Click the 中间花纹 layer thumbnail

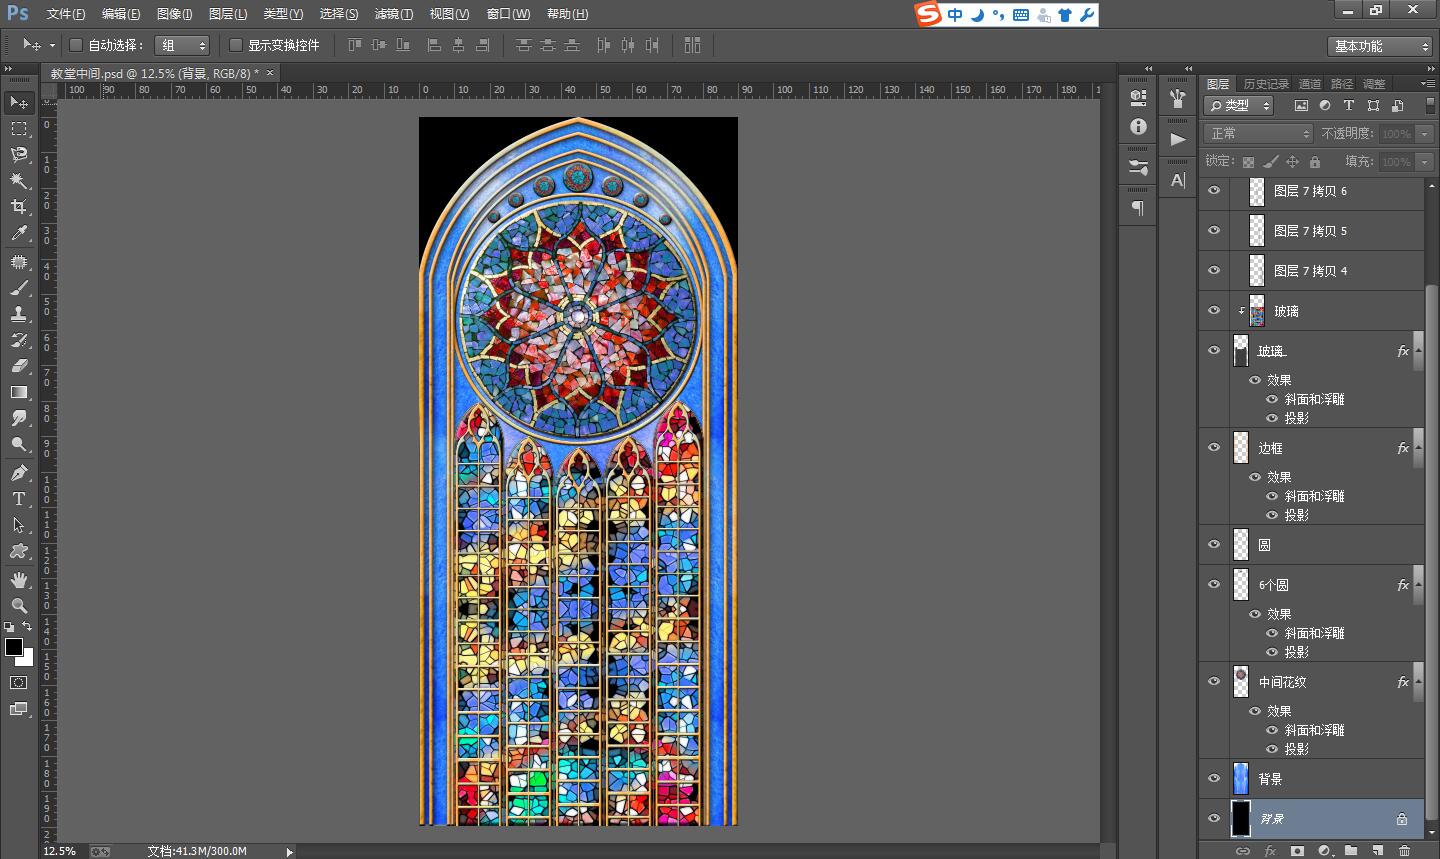click(x=1241, y=681)
